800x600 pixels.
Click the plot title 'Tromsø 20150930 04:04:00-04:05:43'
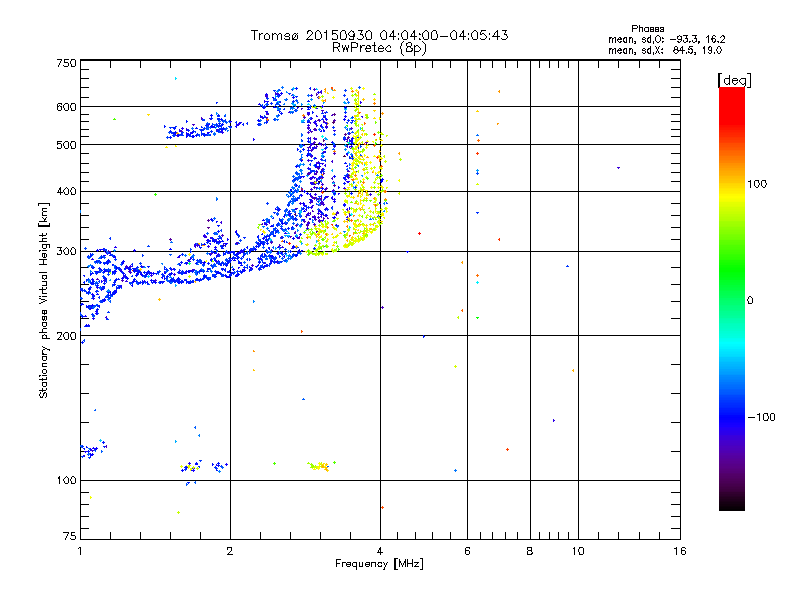(379, 35)
